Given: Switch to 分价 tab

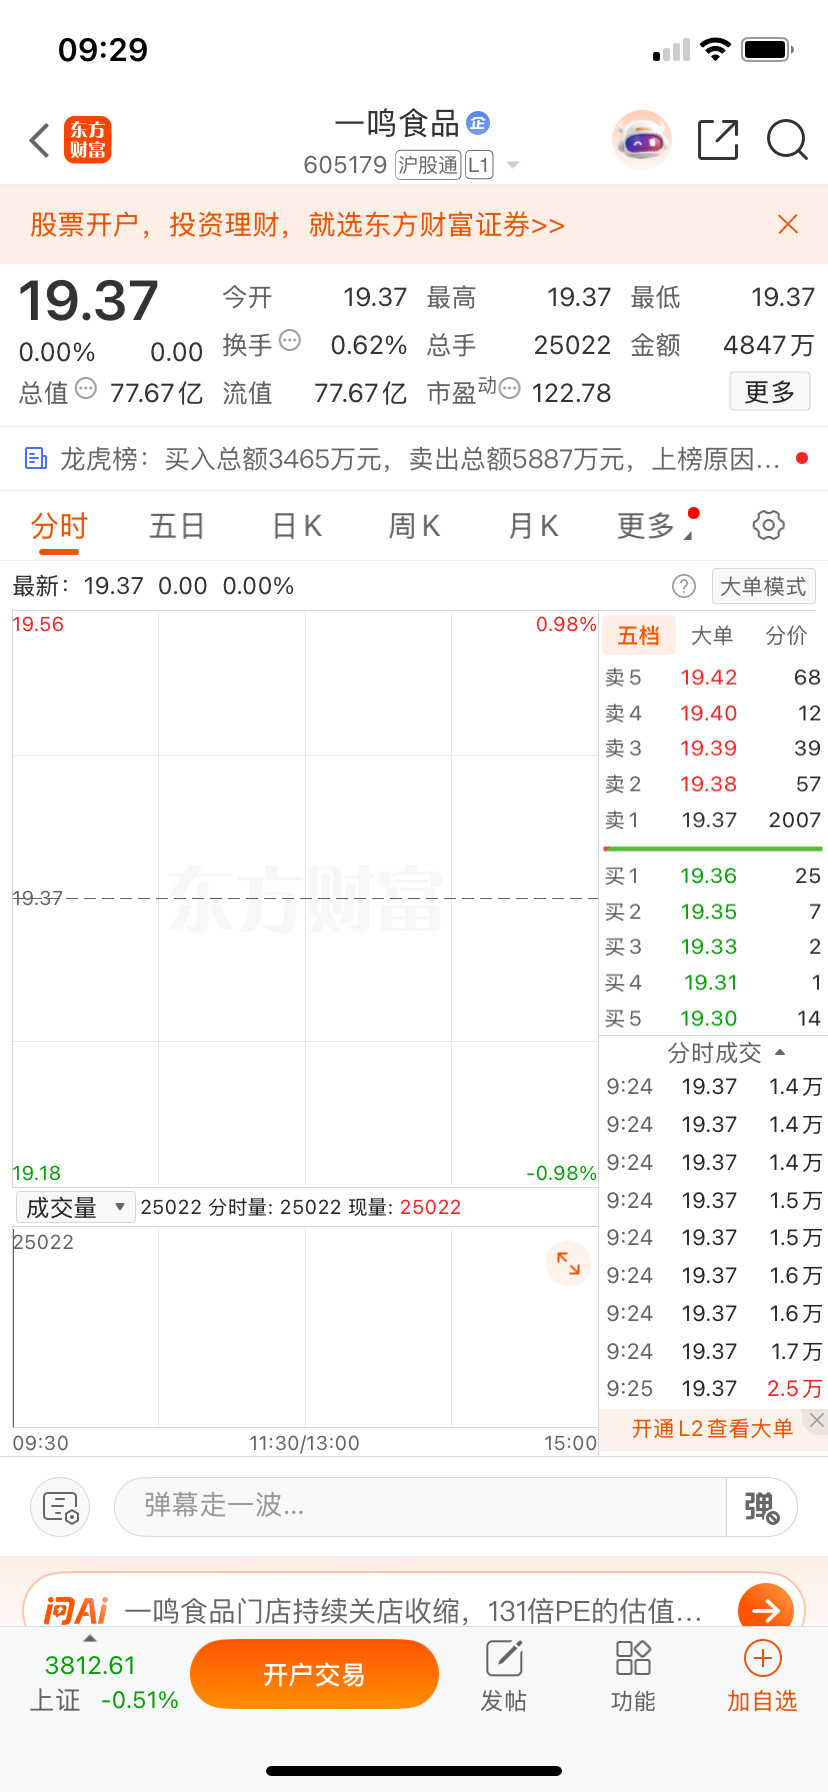Looking at the screenshot, I should pos(786,636).
